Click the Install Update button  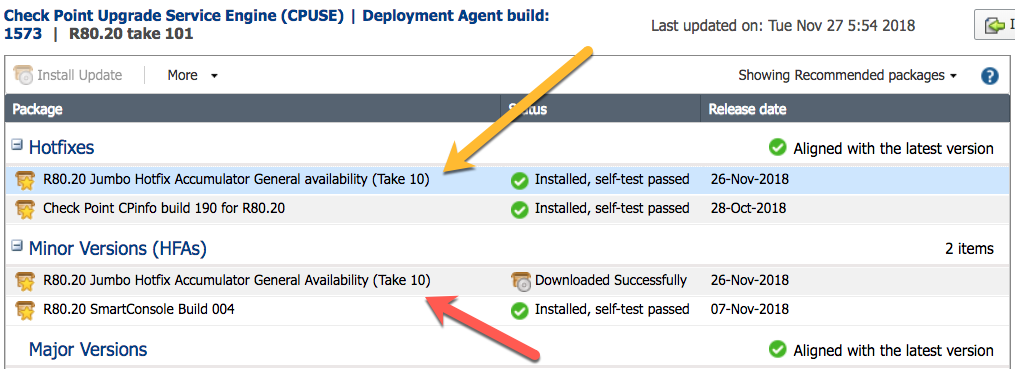pos(68,75)
